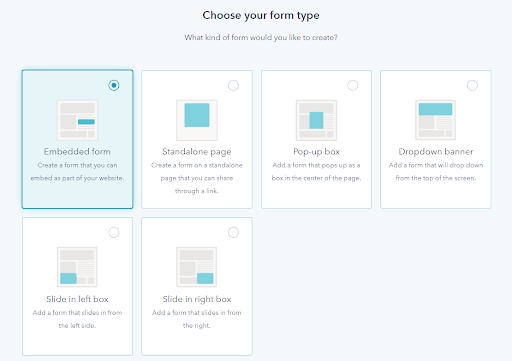
Task: Click the Slide in right box icon
Action: (x=197, y=267)
